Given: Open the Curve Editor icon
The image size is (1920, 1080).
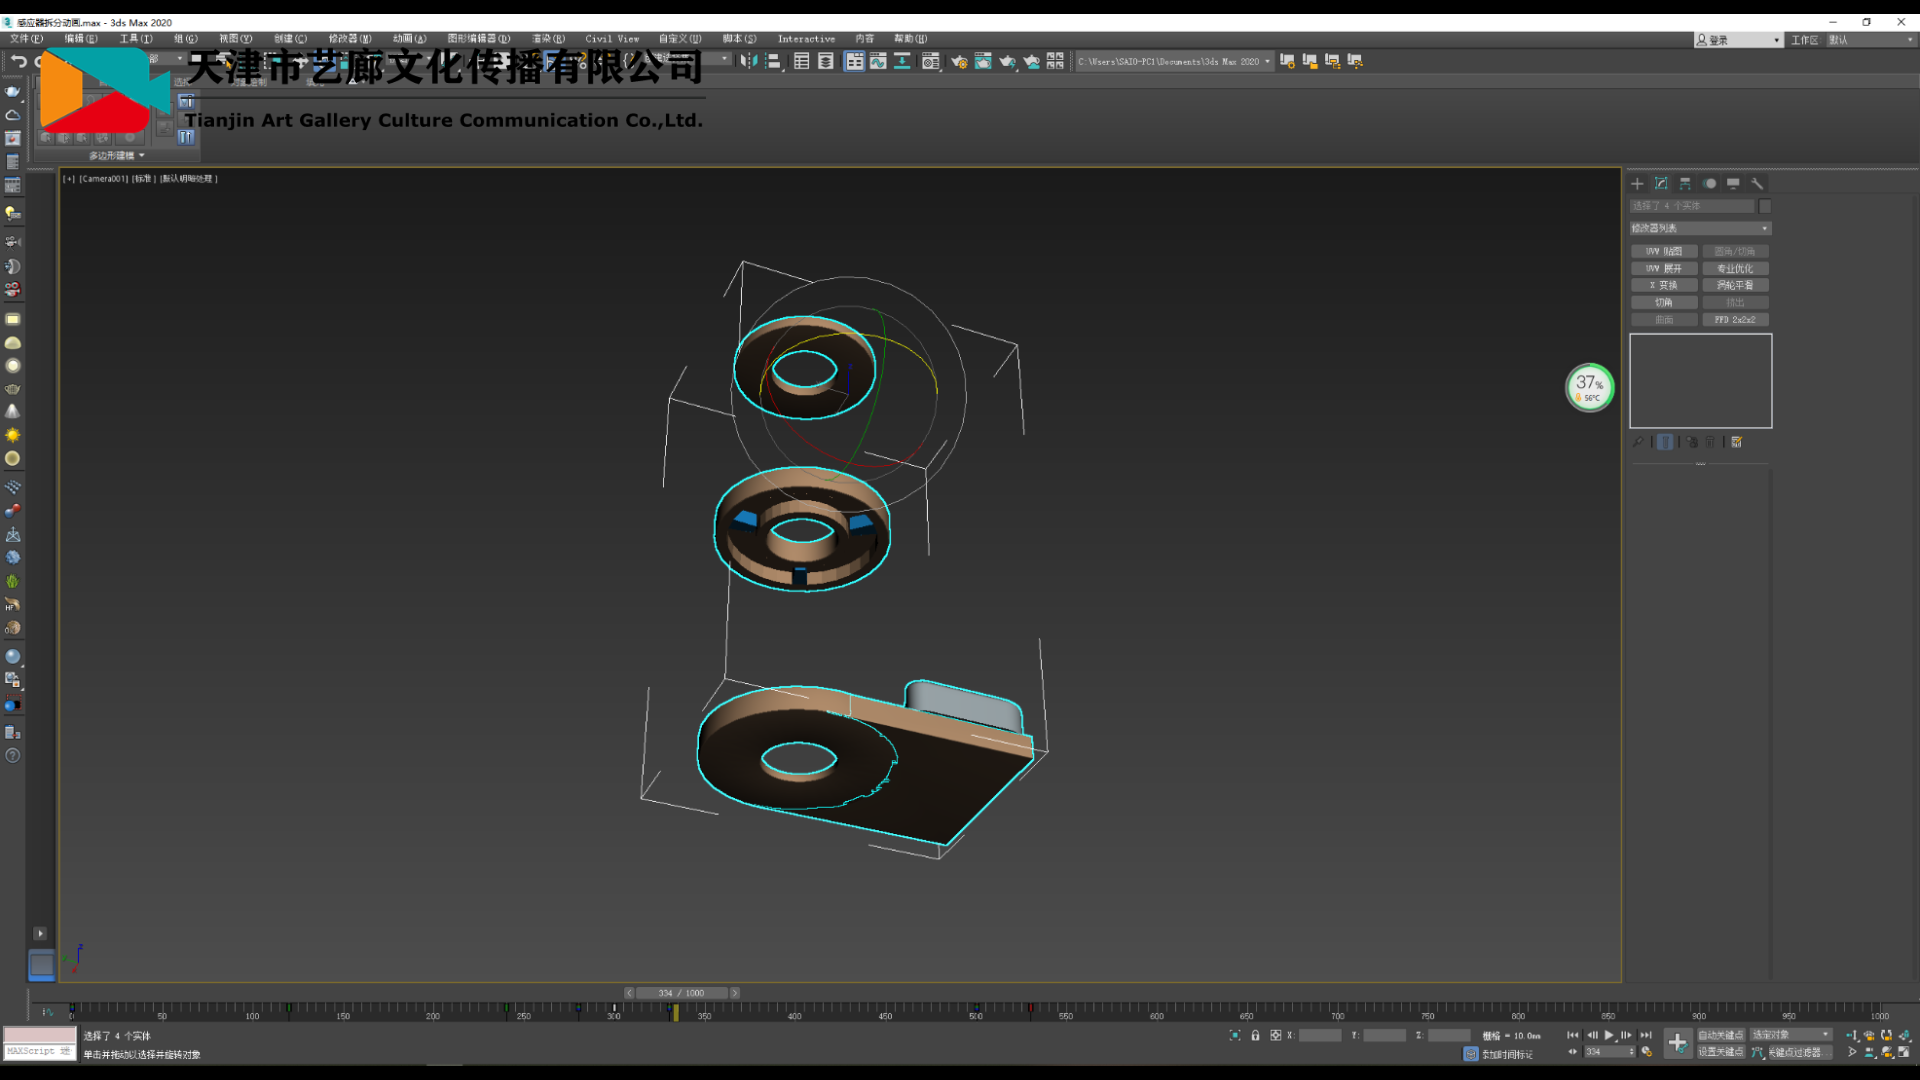Looking at the screenshot, I should (878, 61).
